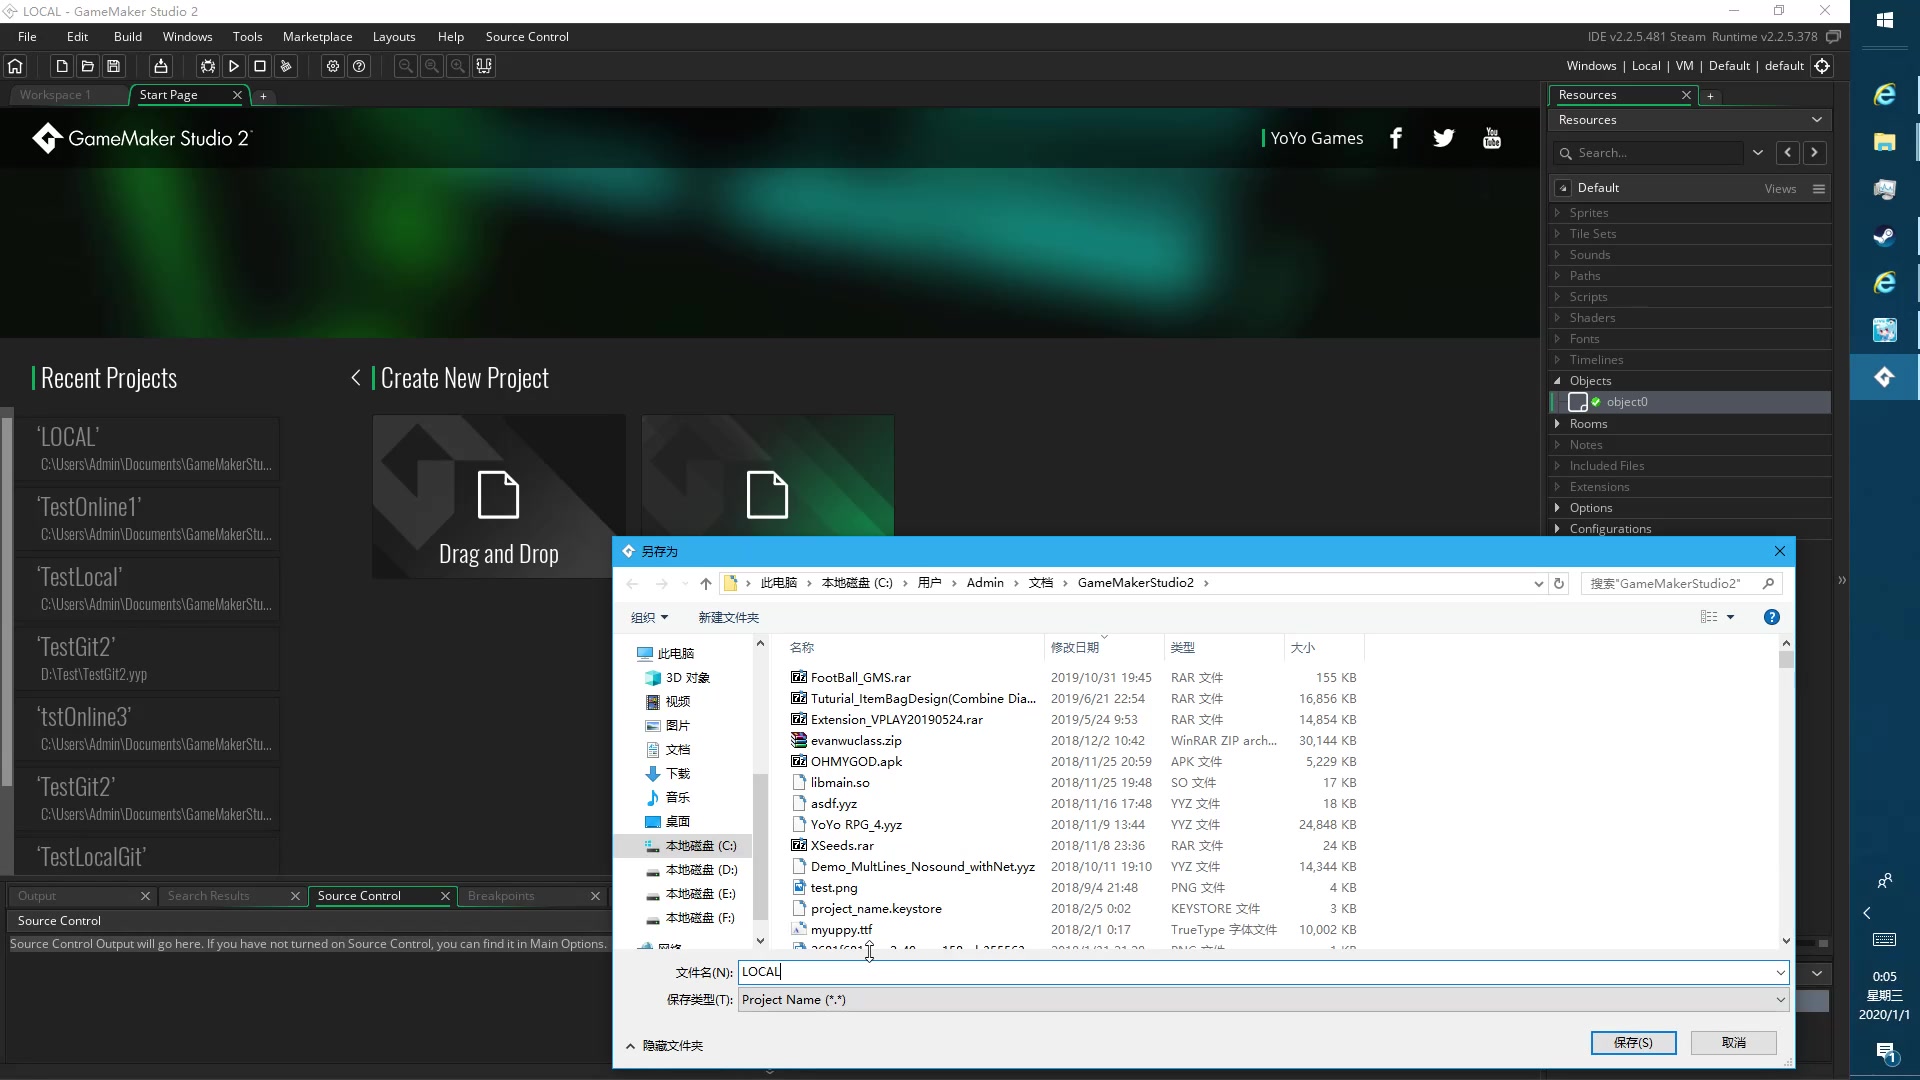Toggle hide folders in the save dialog

coord(665,1045)
